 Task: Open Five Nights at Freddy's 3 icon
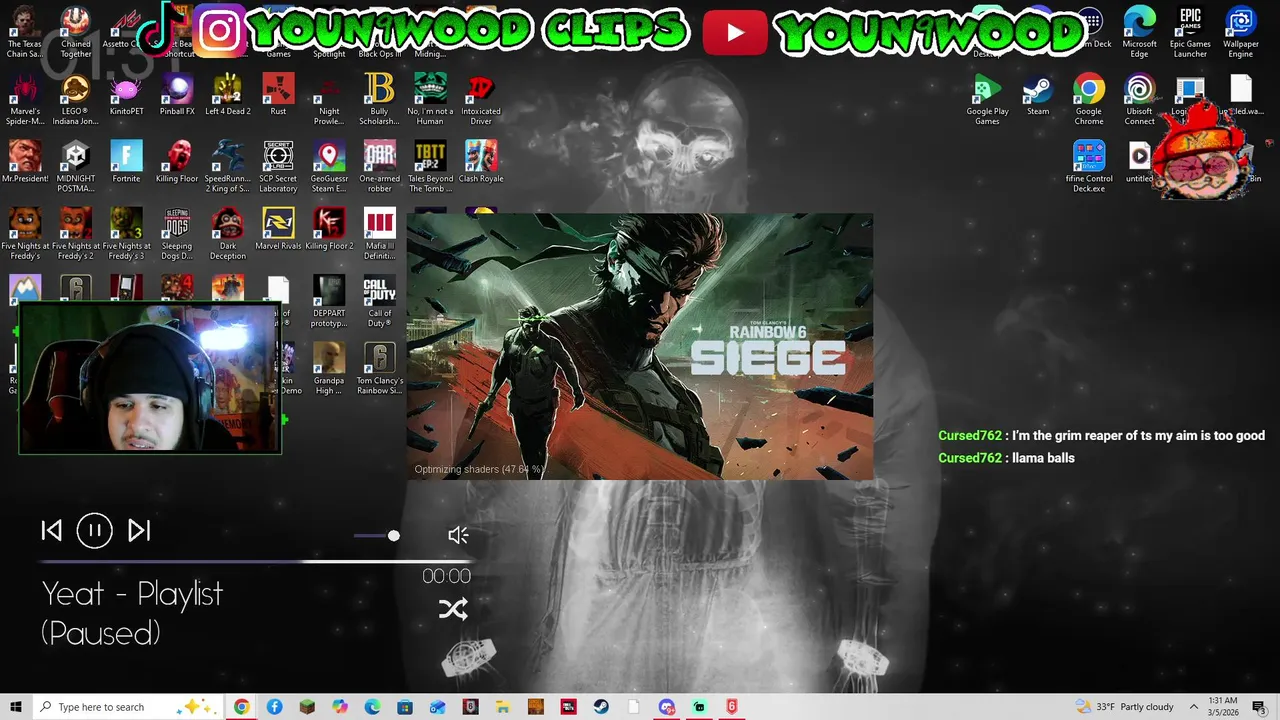coord(126,234)
